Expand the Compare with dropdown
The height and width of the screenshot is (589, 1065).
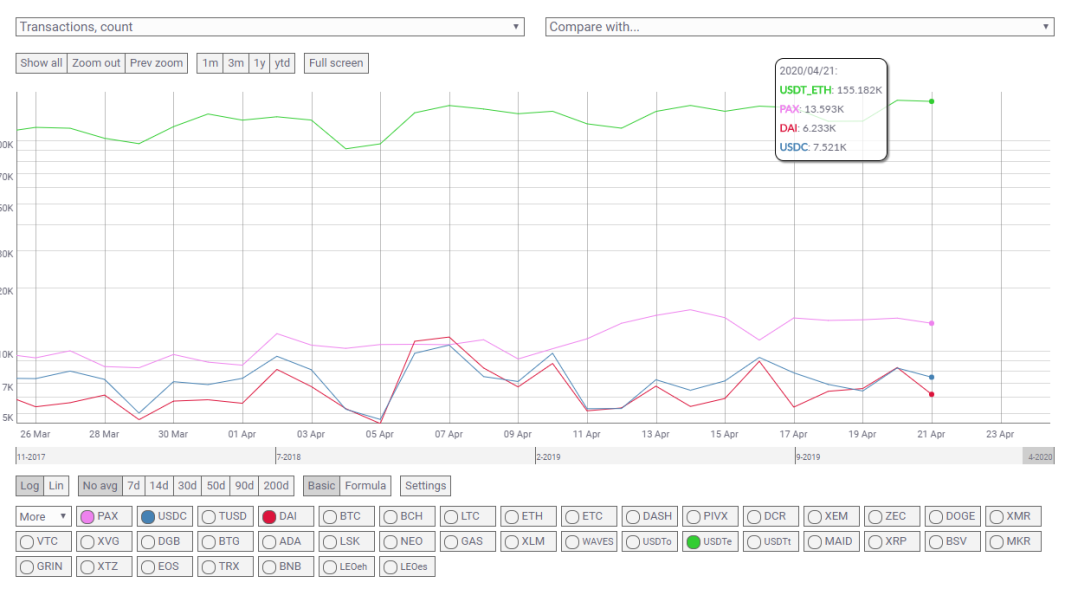[799, 26]
